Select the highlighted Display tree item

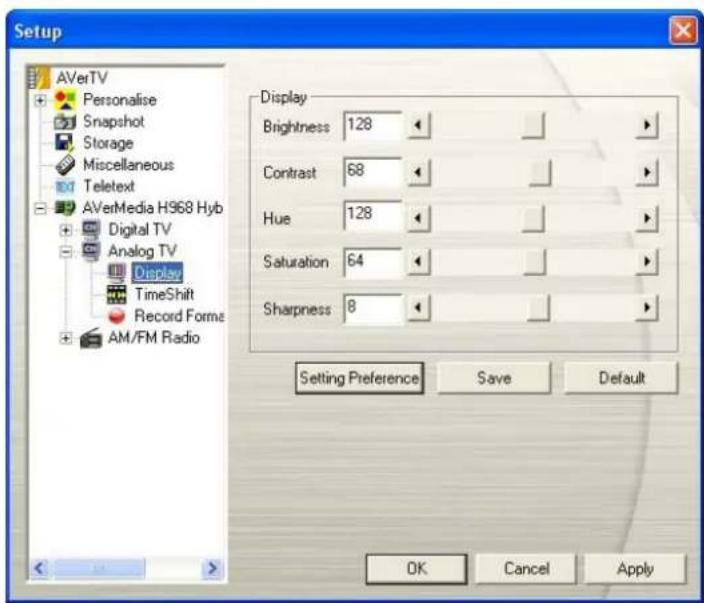point(157,273)
